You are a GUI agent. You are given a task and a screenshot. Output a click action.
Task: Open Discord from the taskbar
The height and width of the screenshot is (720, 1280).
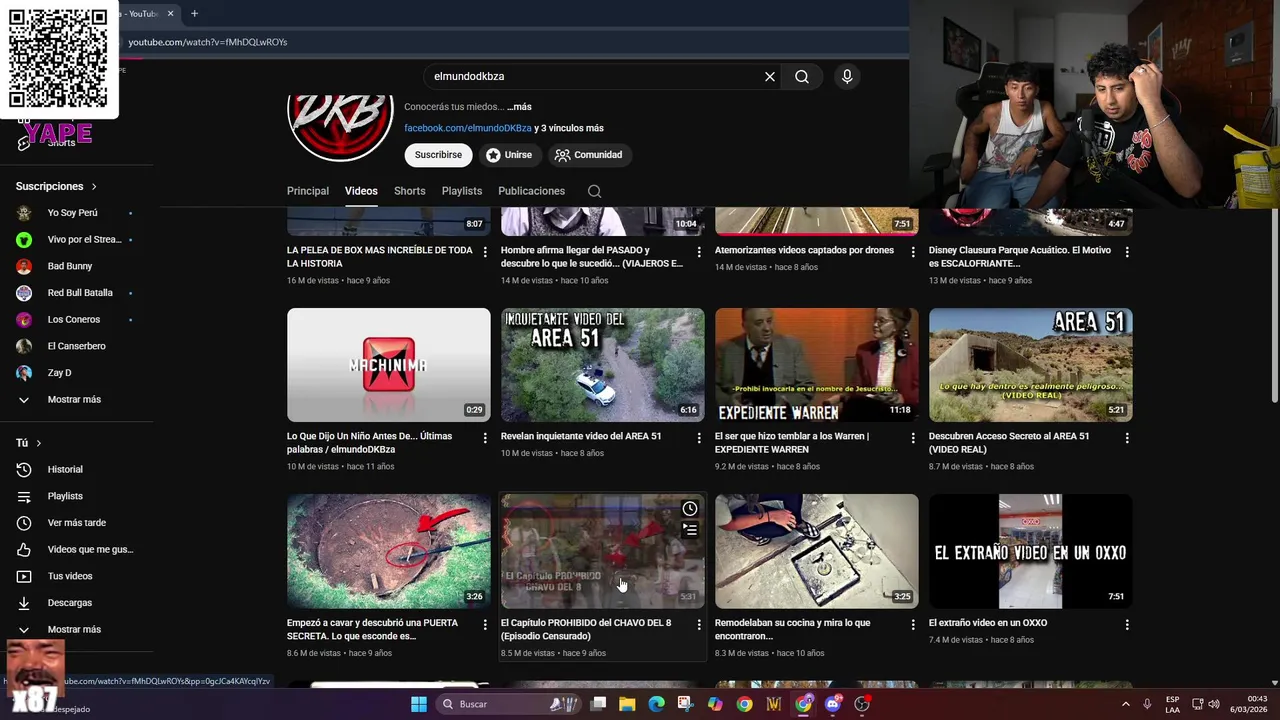tap(833, 704)
